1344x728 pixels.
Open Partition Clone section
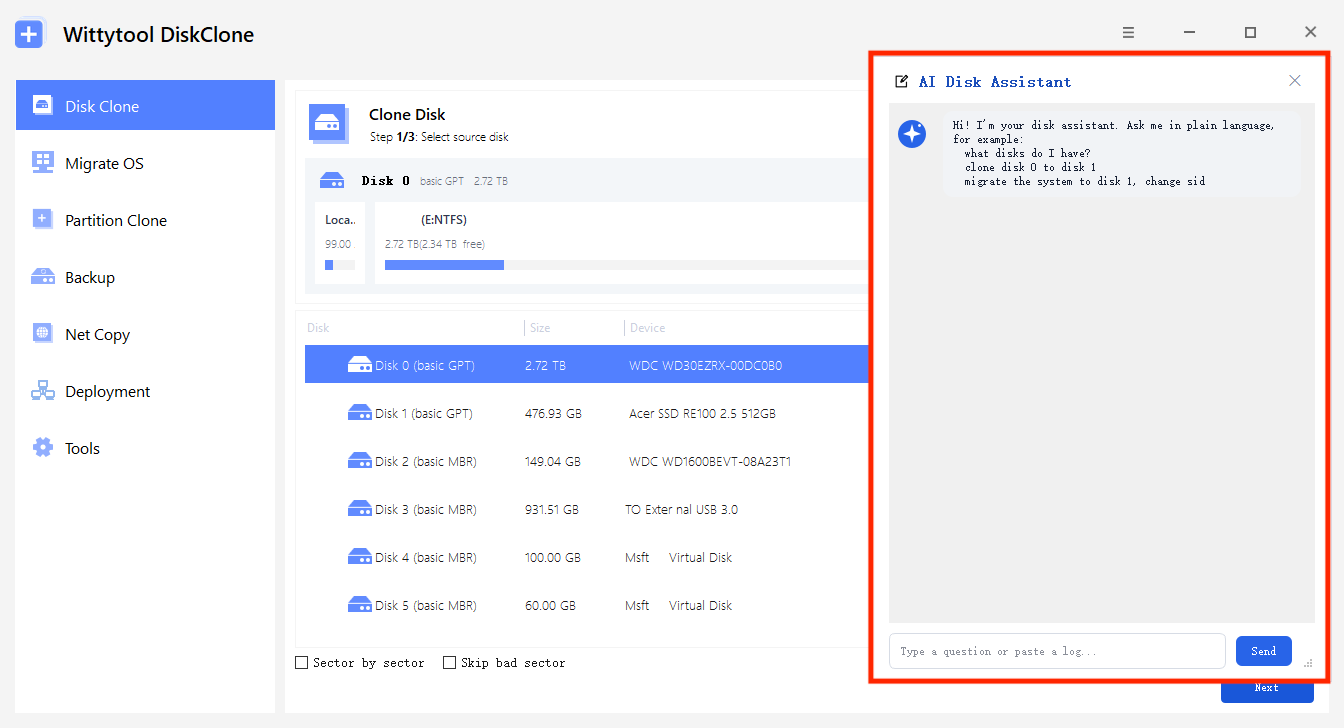click(145, 220)
